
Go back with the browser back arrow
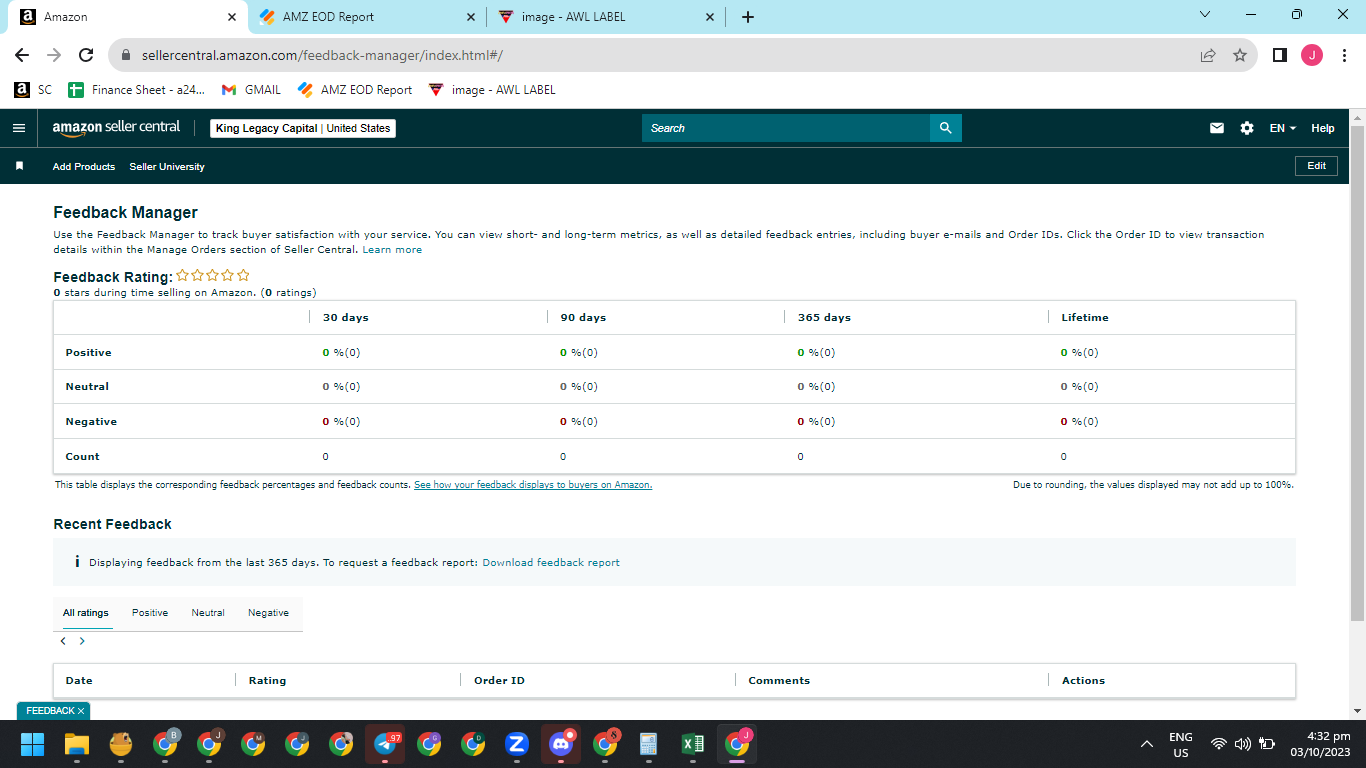[22, 56]
